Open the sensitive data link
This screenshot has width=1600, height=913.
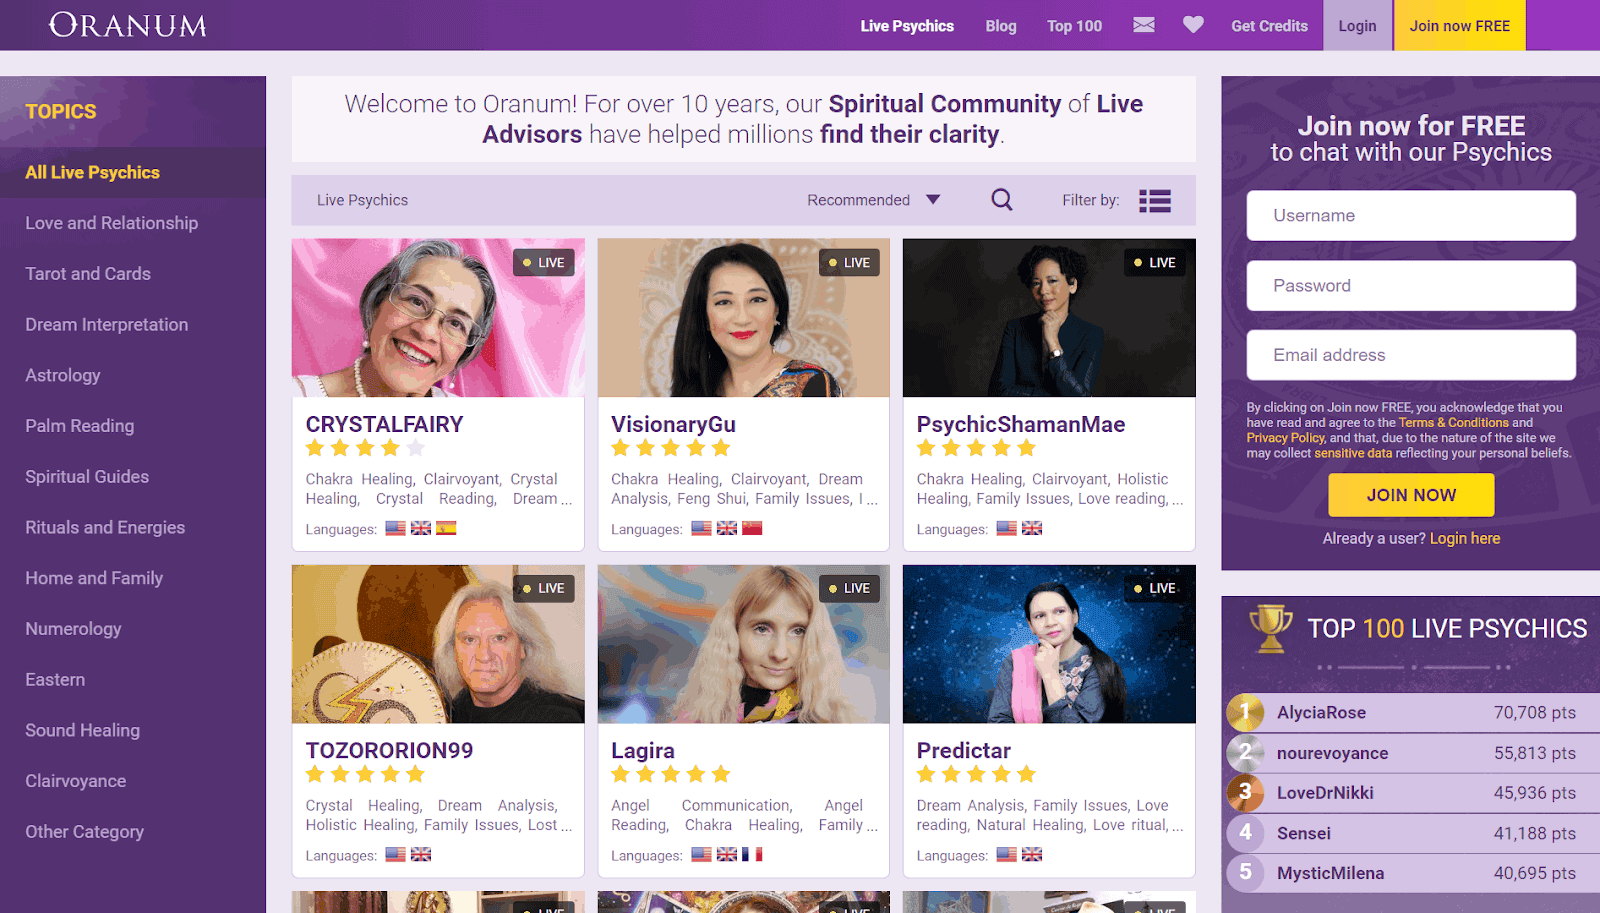click(x=1352, y=453)
